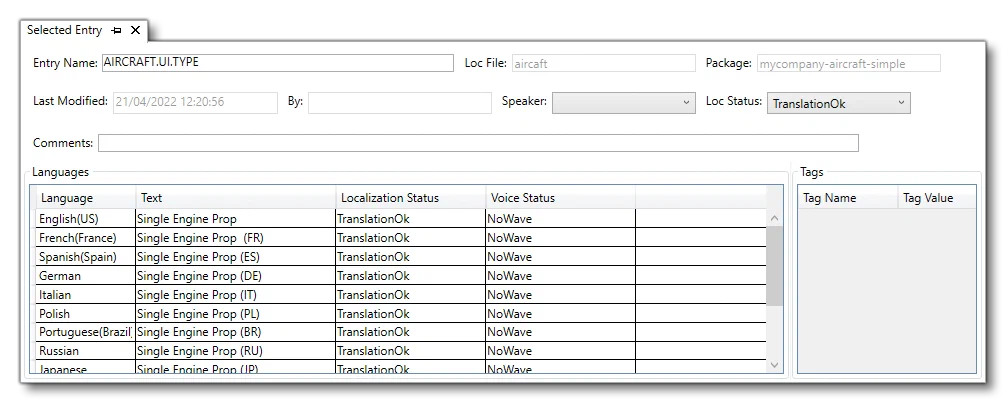The height and width of the screenshot is (403, 1006).
Task: Select the Italian language row
Action: pyautogui.click(x=401, y=295)
